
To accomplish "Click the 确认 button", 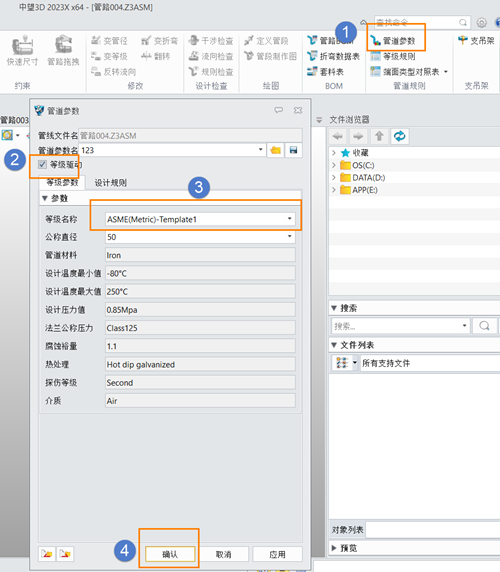I will click(x=170, y=554).
